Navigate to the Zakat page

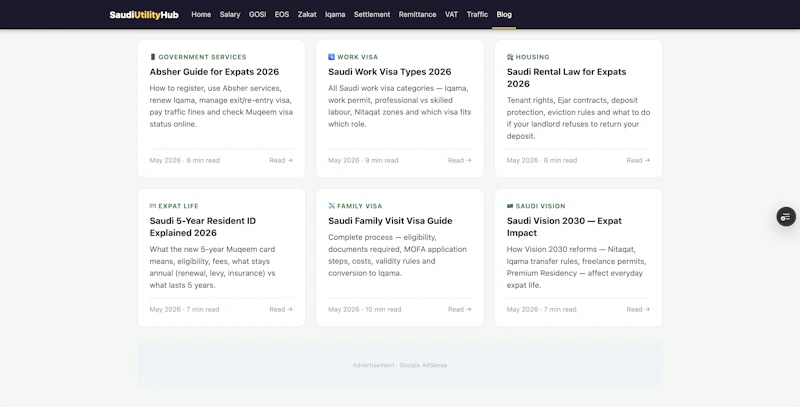pos(307,15)
